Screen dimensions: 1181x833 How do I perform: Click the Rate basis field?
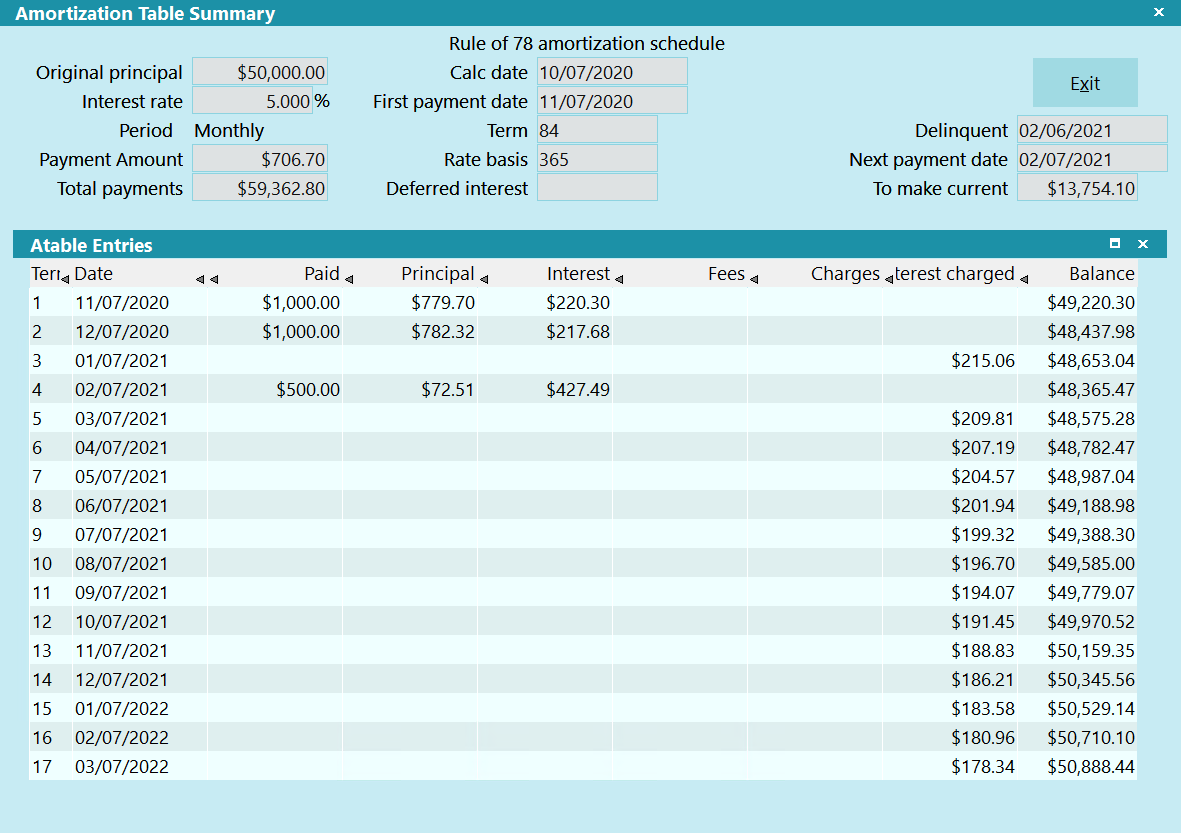tap(597, 159)
